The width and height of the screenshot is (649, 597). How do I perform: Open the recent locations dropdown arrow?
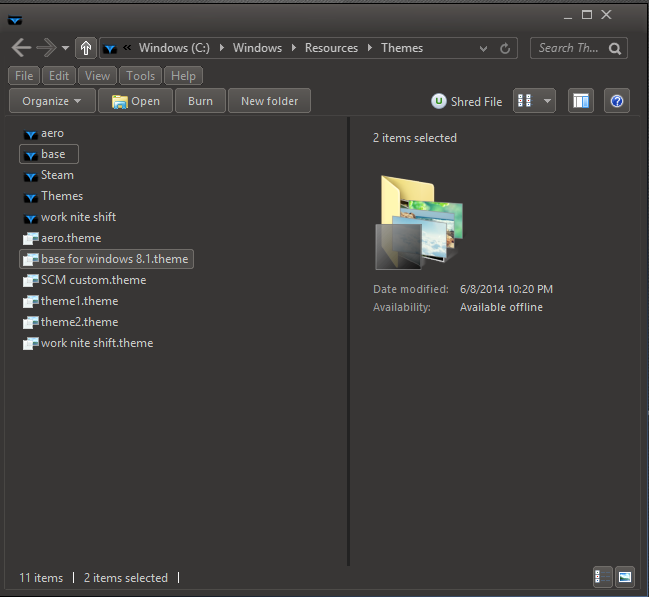click(65, 48)
